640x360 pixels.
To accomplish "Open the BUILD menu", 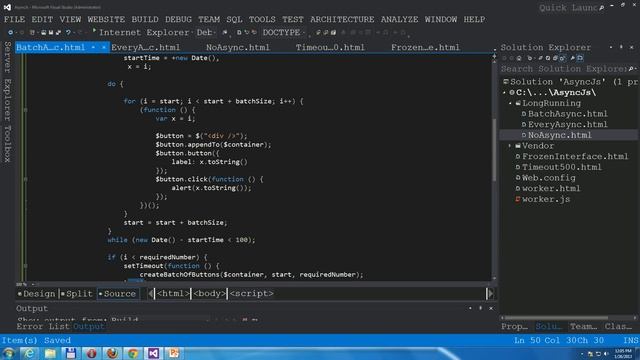I will 144,19.
